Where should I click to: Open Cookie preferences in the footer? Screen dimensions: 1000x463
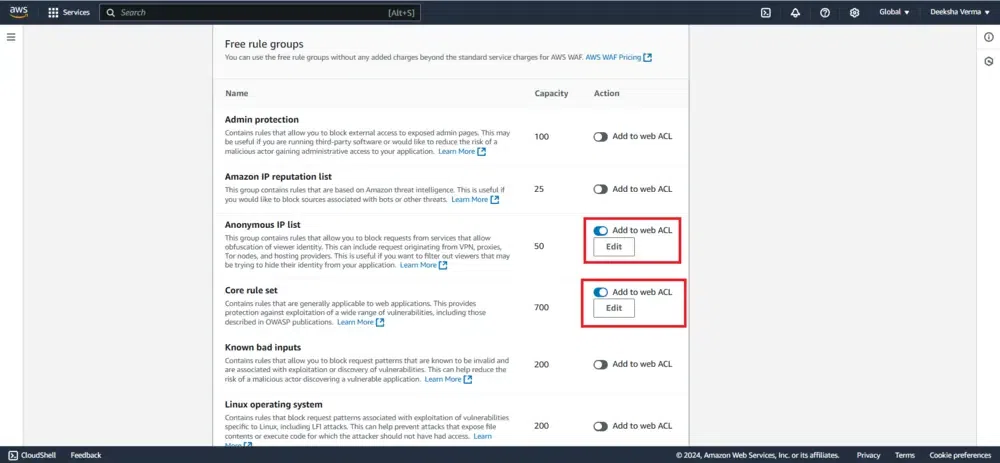[960, 455]
